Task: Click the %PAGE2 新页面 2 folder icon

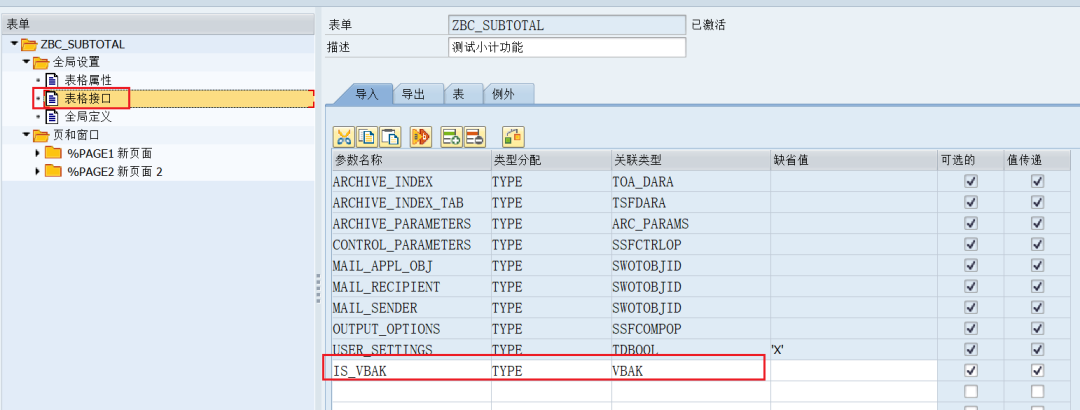Action: click(x=53, y=171)
